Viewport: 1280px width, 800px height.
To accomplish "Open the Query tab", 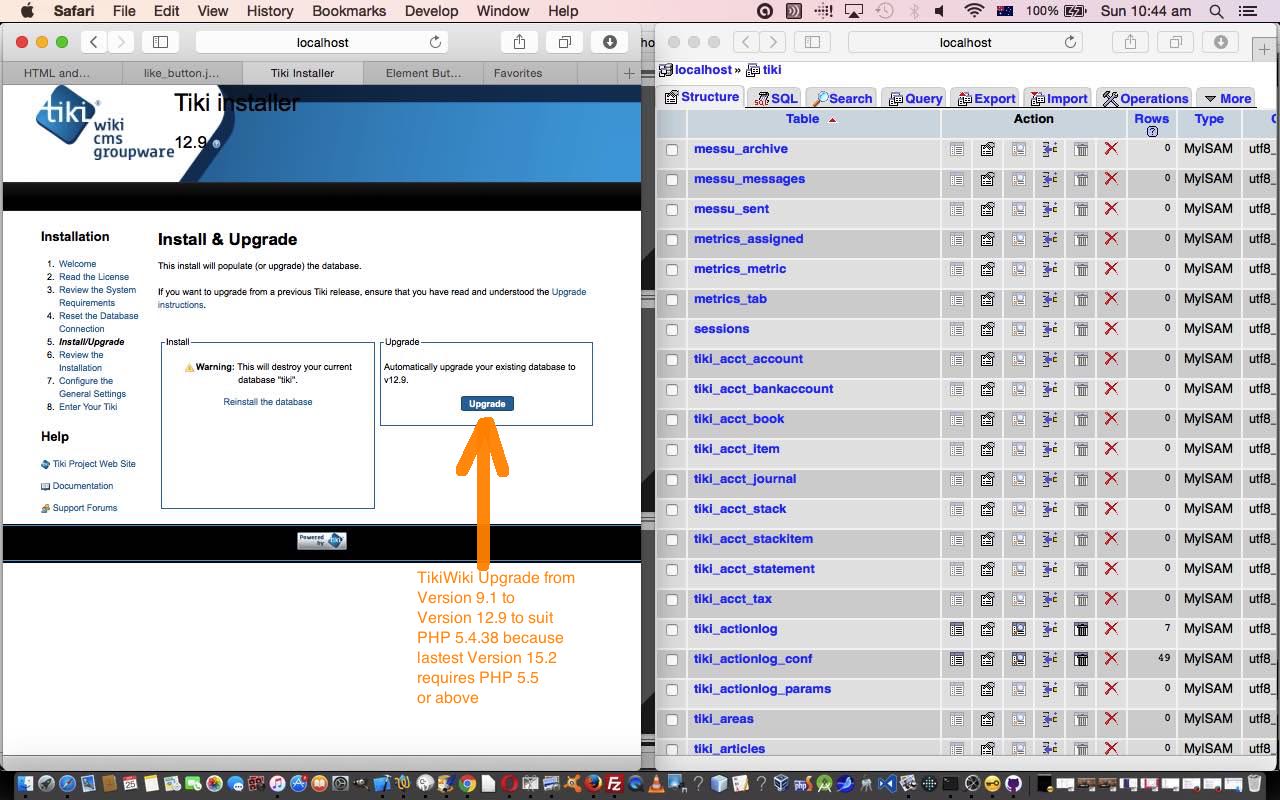I will pyautogui.click(x=915, y=98).
